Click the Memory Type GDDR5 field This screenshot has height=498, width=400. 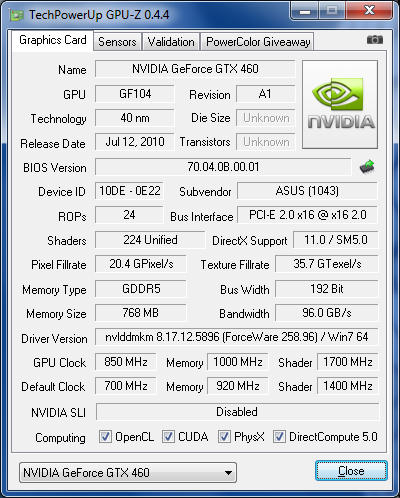(x=141, y=289)
